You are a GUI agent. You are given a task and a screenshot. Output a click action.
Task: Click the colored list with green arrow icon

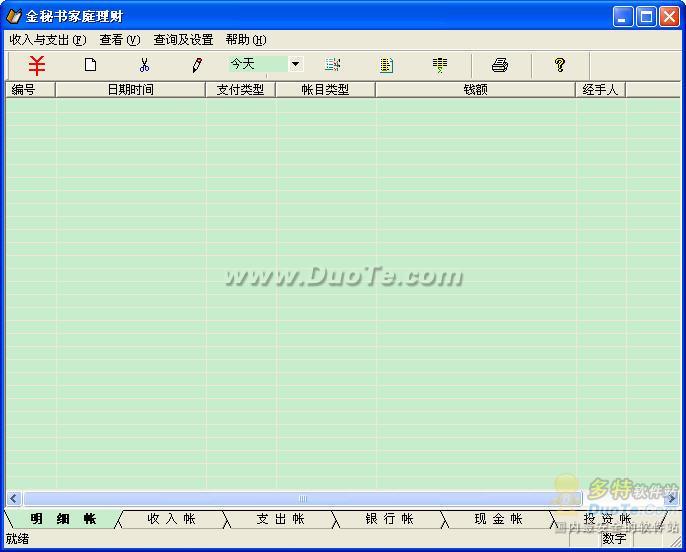click(x=440, y=65)
